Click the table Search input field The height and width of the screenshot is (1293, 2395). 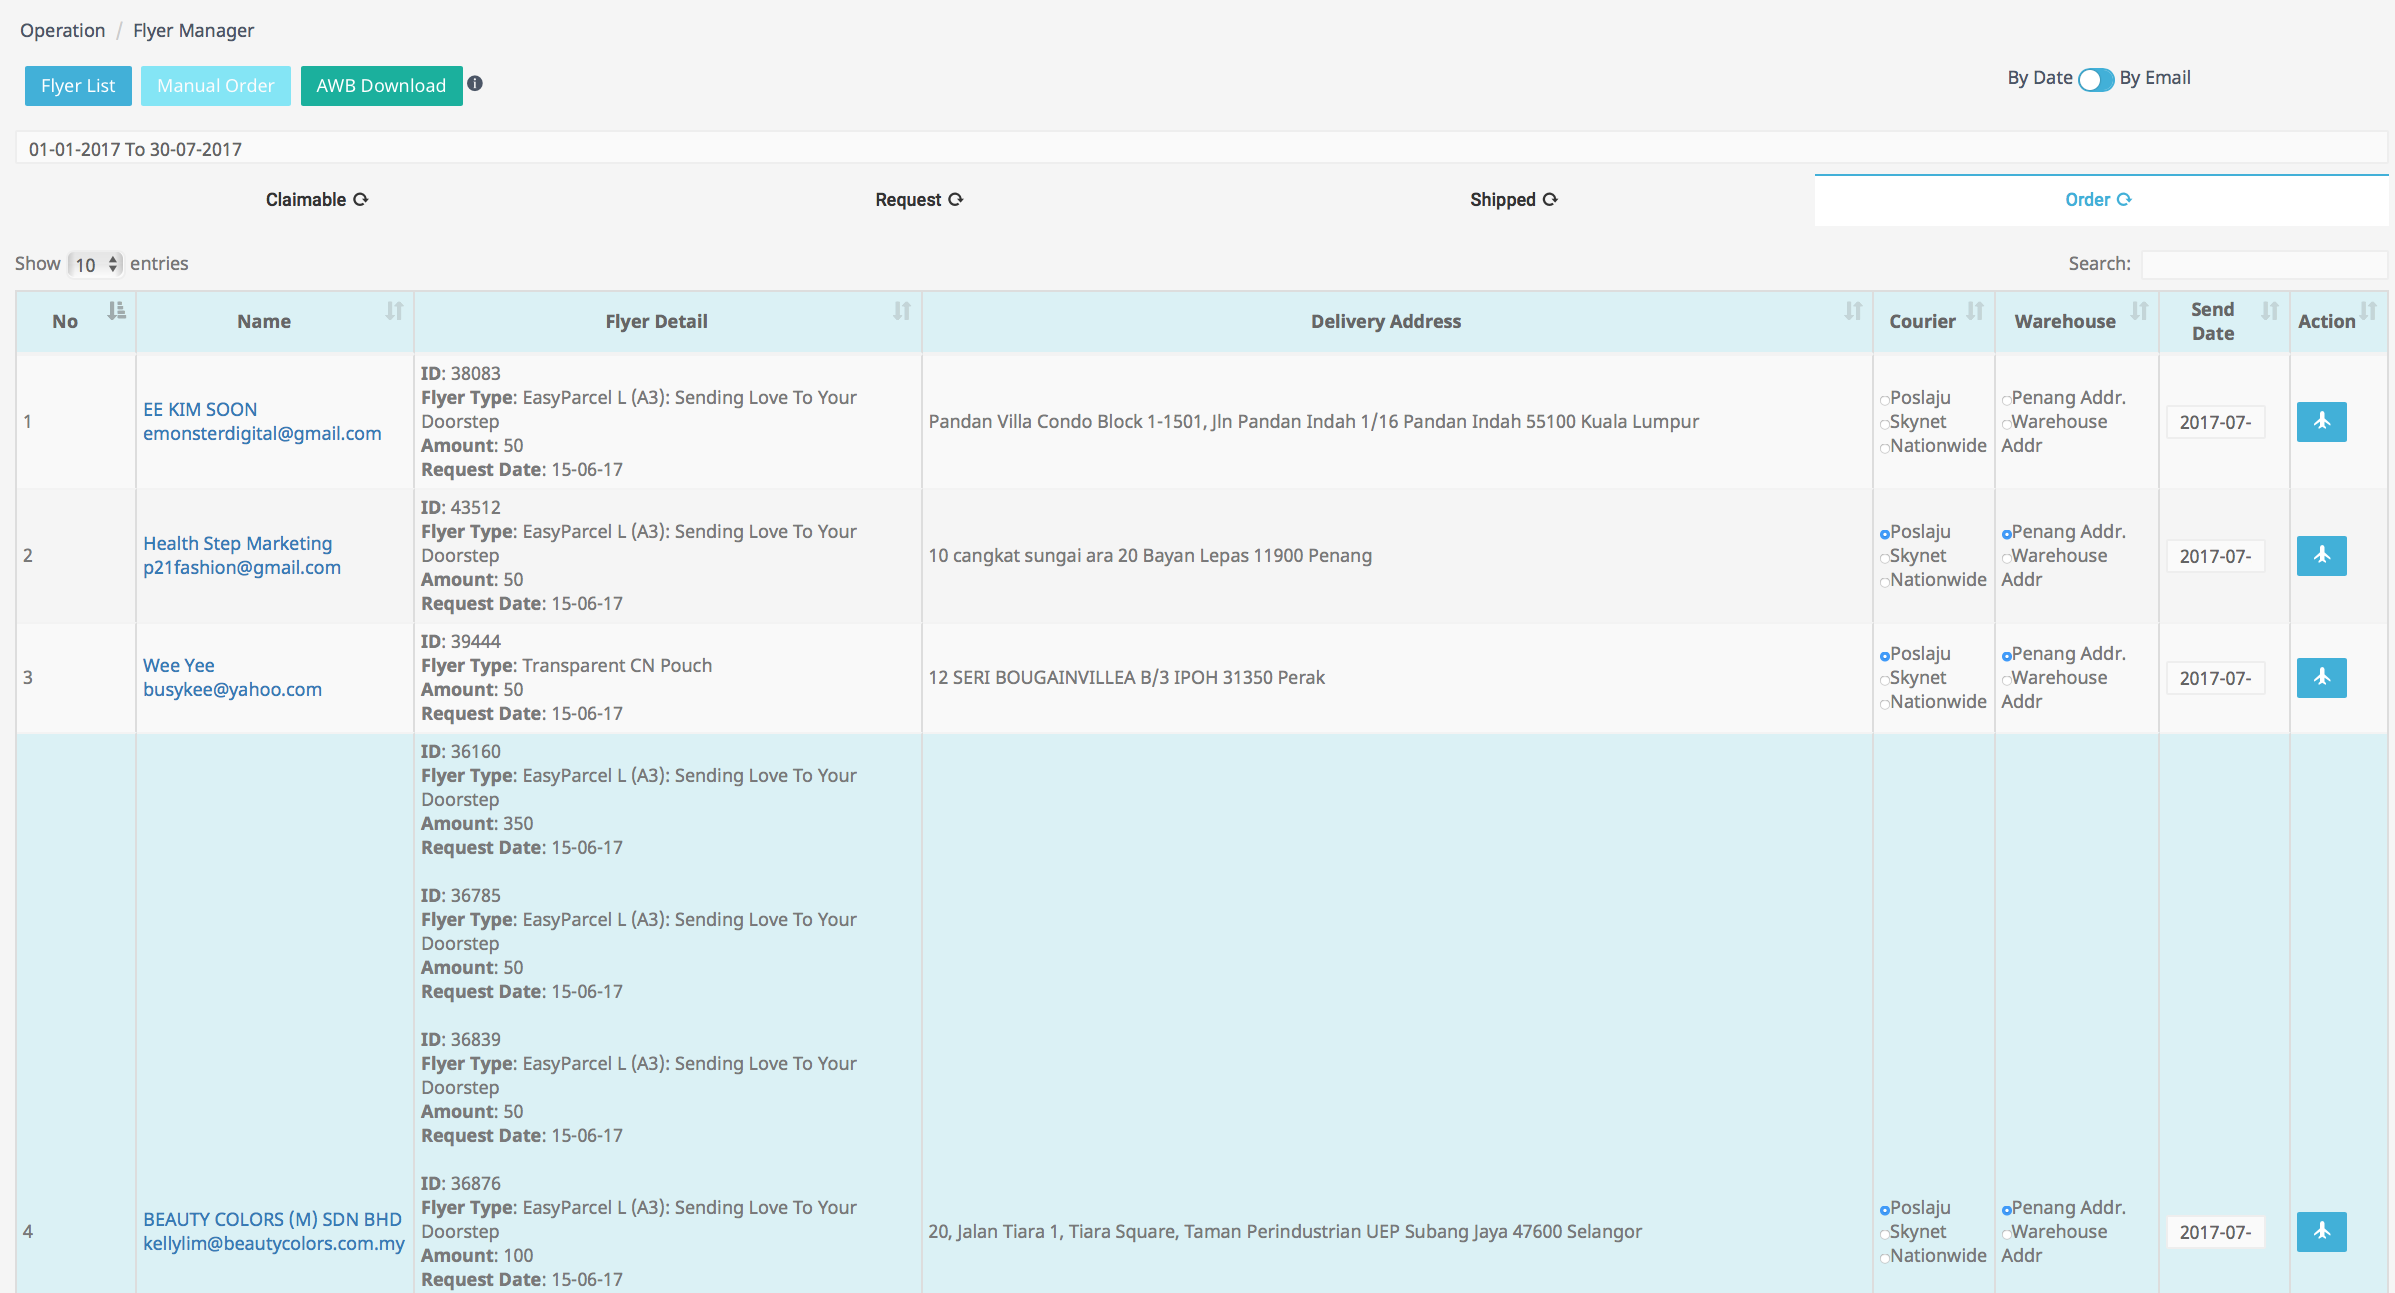pos(2263,264)
